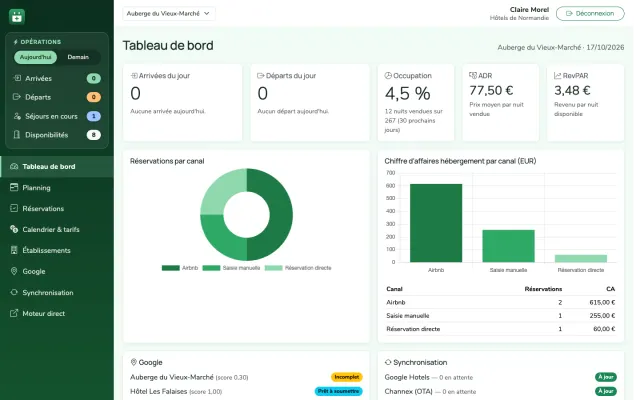Go to Réservations in the sidebar

click(x=57, y=208)
